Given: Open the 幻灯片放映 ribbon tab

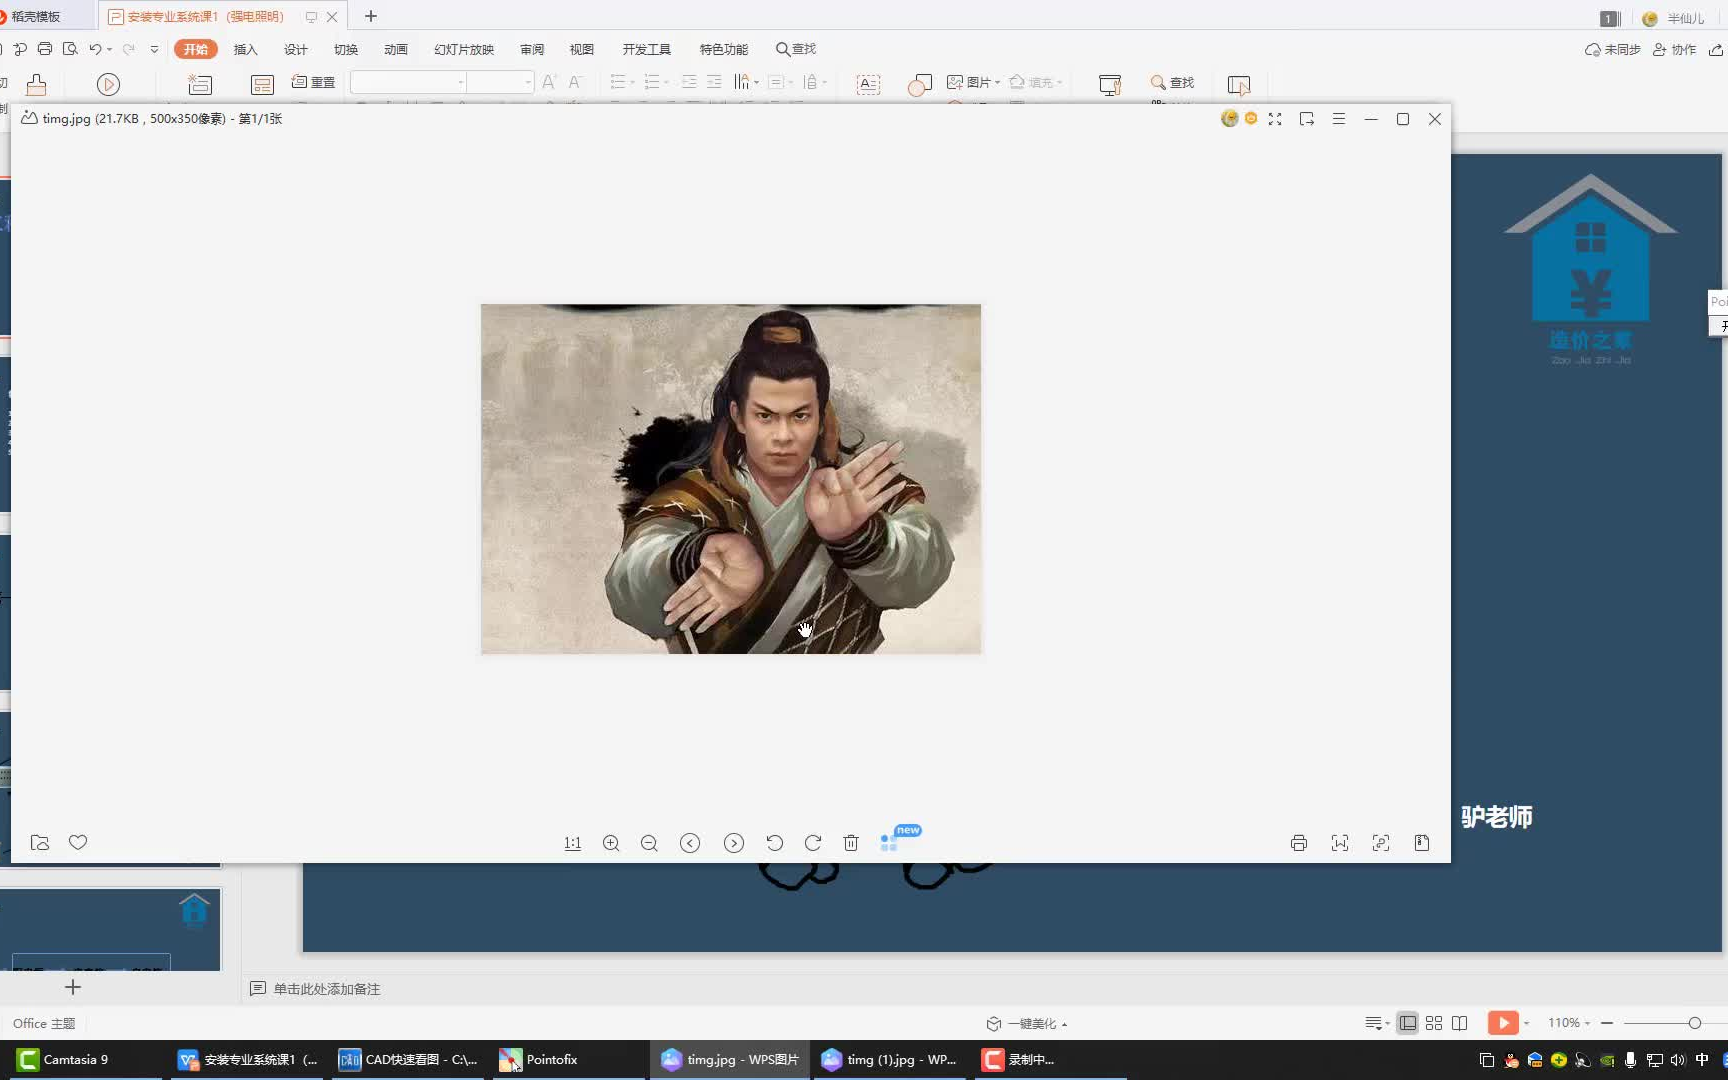Looking at the screenshot, I should [464, 49].
